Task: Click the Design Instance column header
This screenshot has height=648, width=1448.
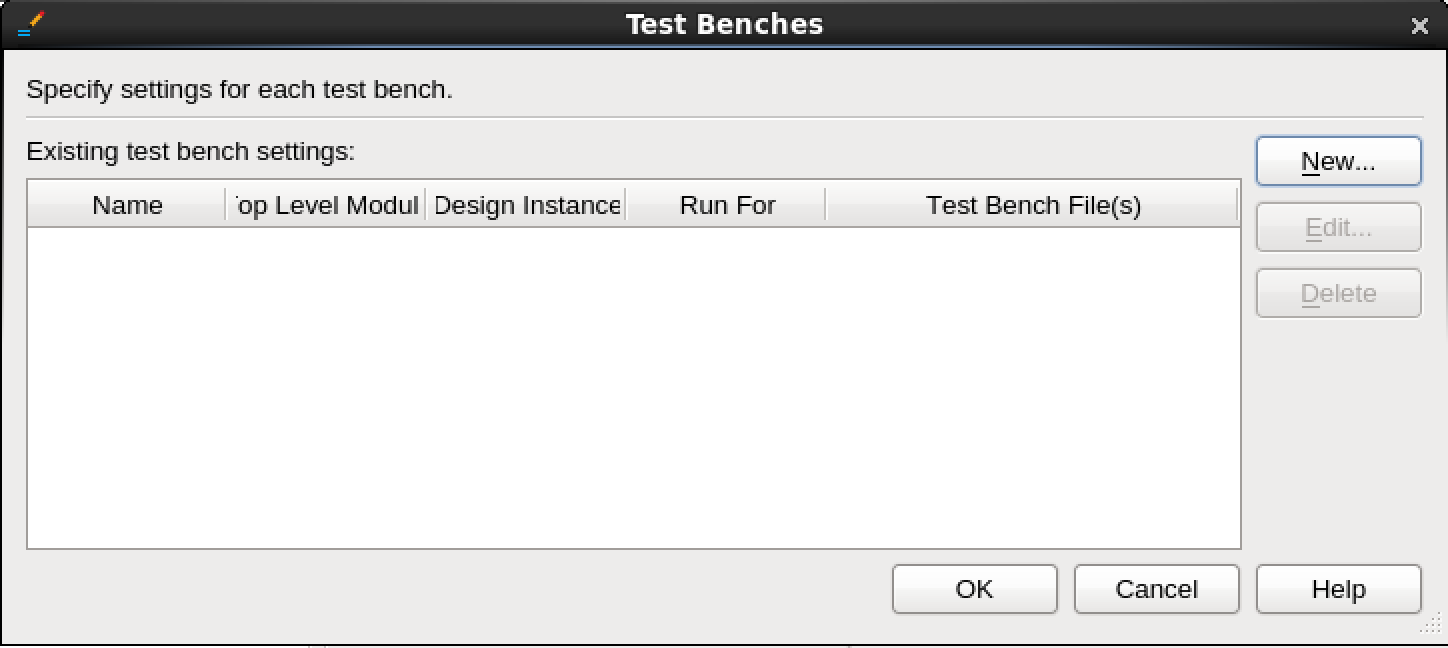Action: coord(526,205)
